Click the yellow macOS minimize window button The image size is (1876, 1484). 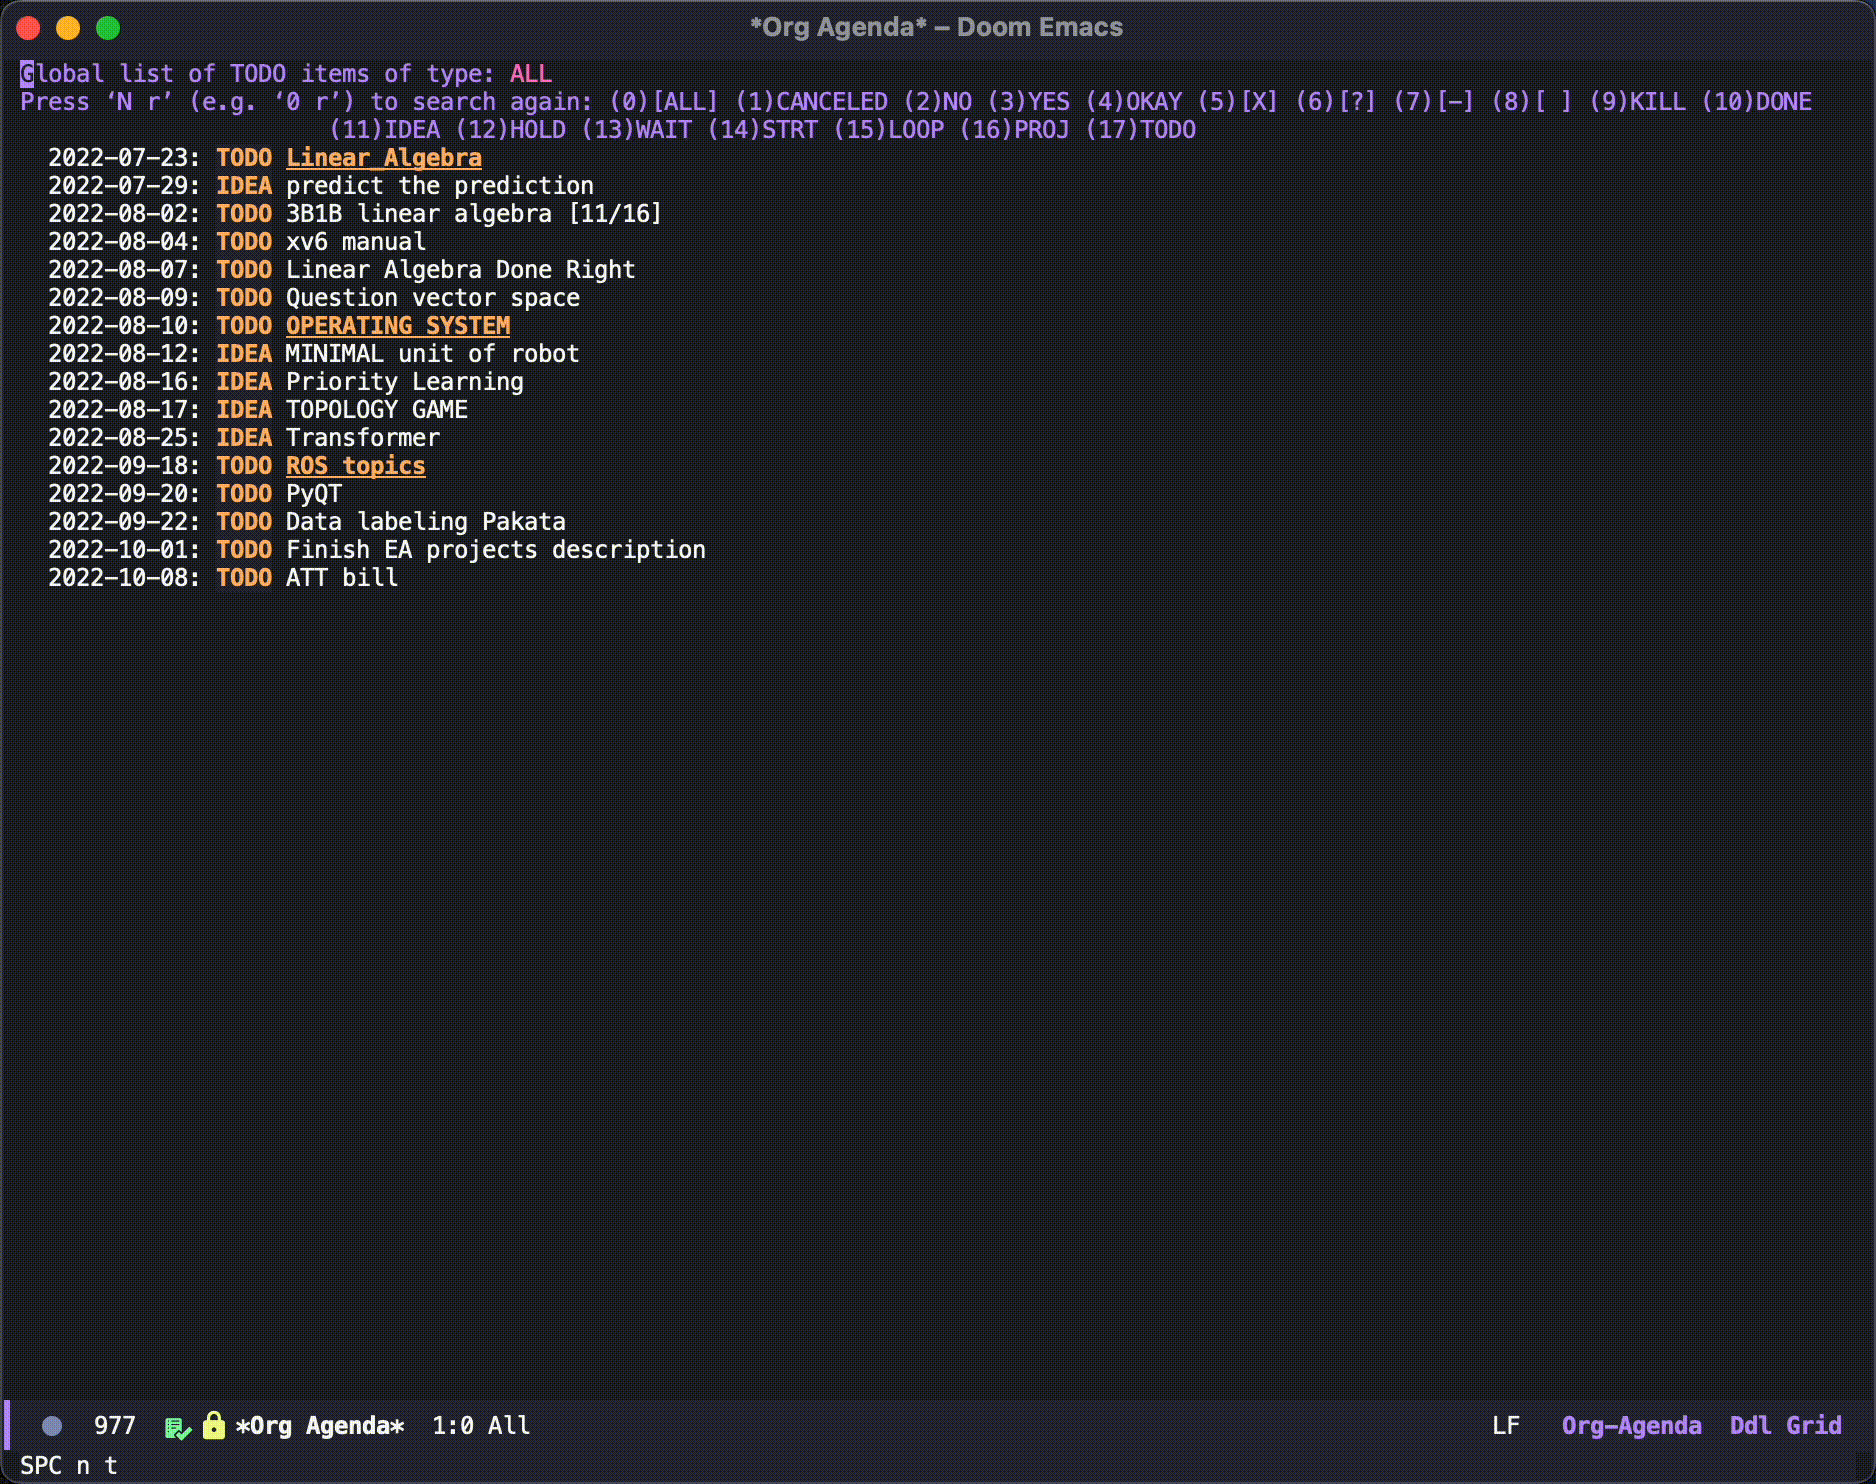(68, 28)
